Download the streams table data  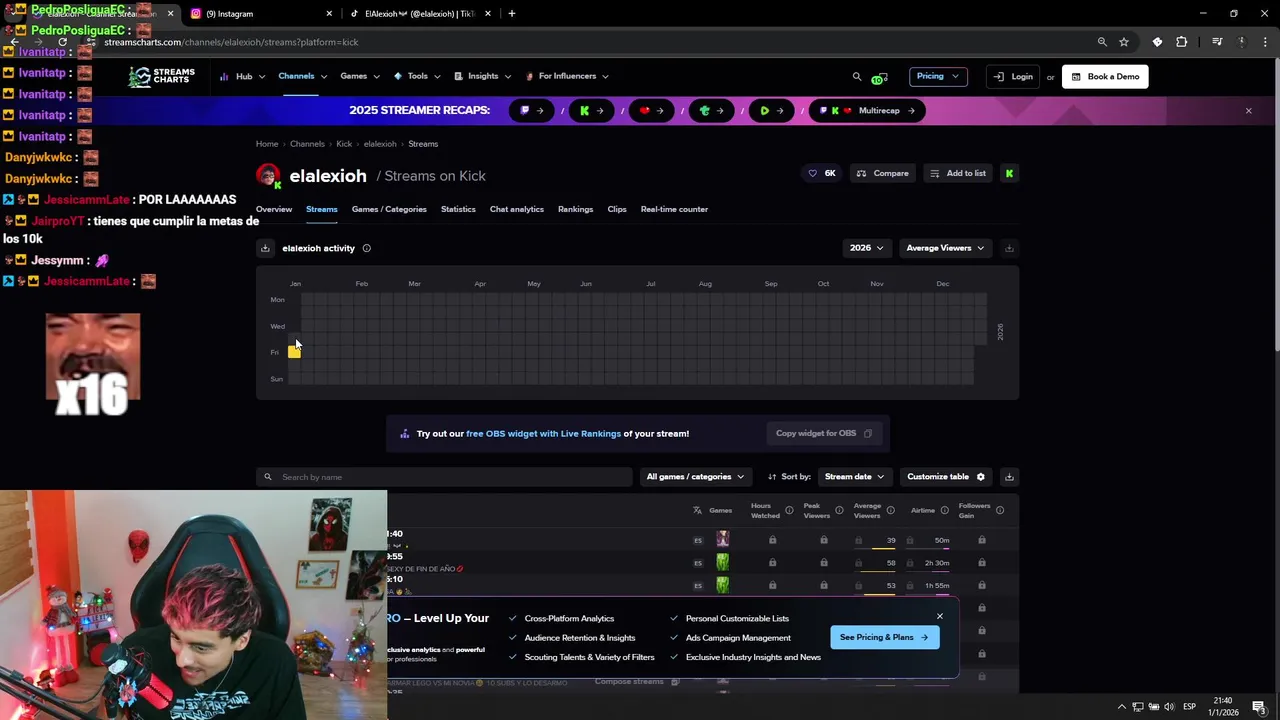(1009, 477)
